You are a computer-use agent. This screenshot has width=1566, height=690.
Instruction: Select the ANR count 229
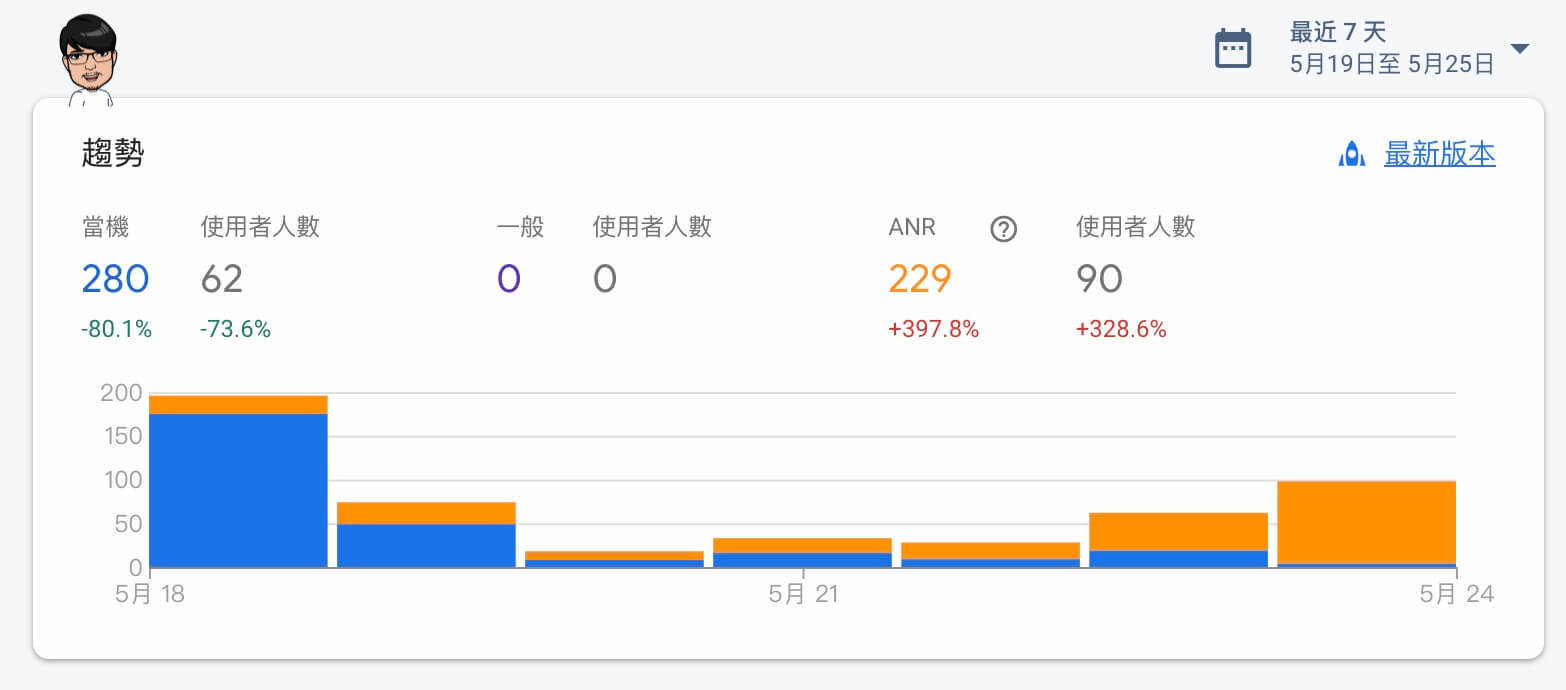(919, 279)
